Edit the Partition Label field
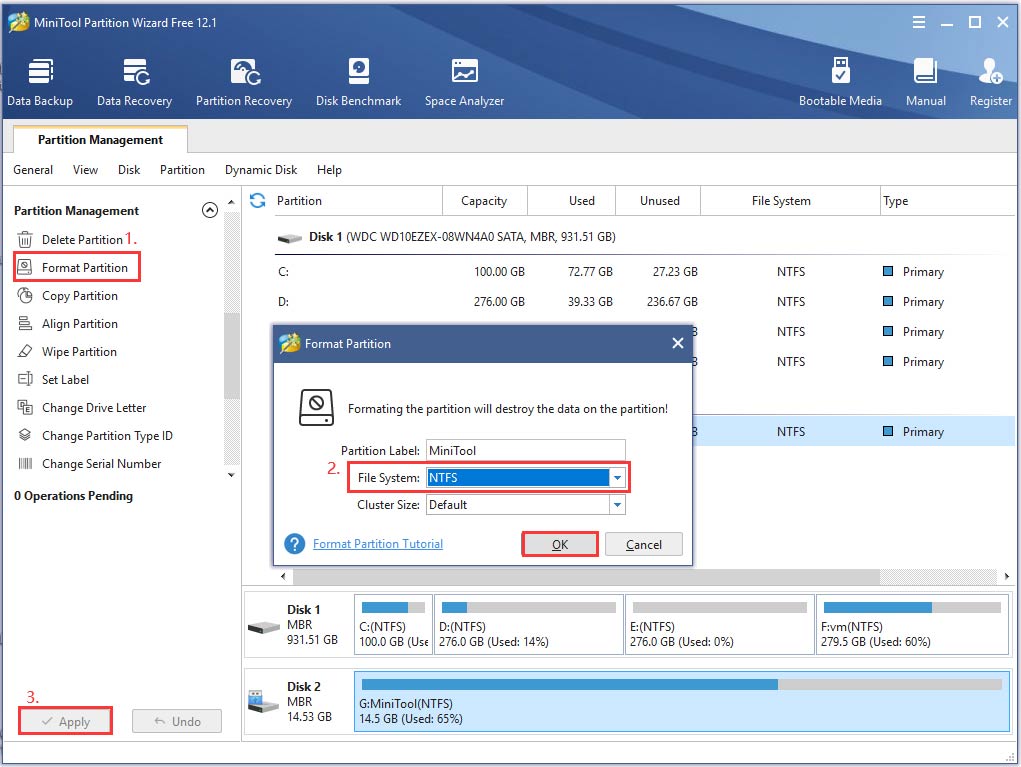1021x767 pixels. pyautogui.click(x=525, y=451)
